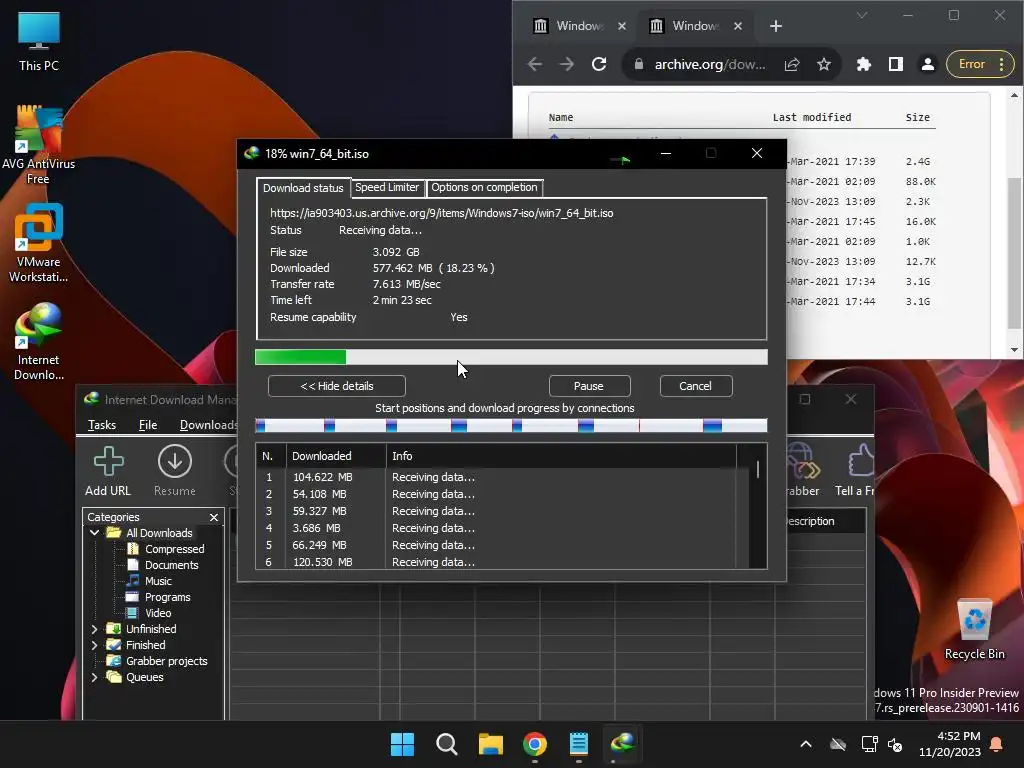This screenshot has width=1024, height=768.
Task: Click the Chrome Error button
Action: [x=971, y=64]
